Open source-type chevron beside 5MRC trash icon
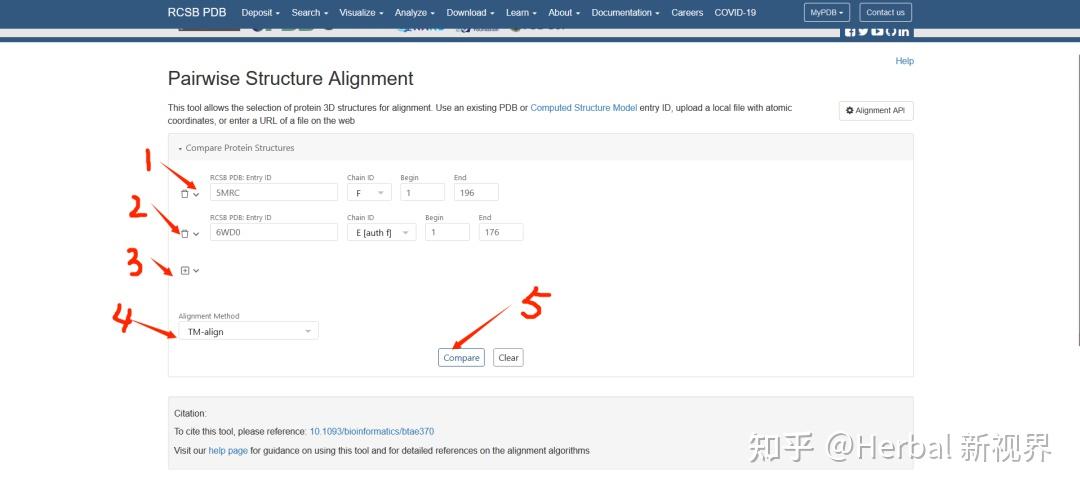Viewport: 1080px width, 492px height. point(196,194)
